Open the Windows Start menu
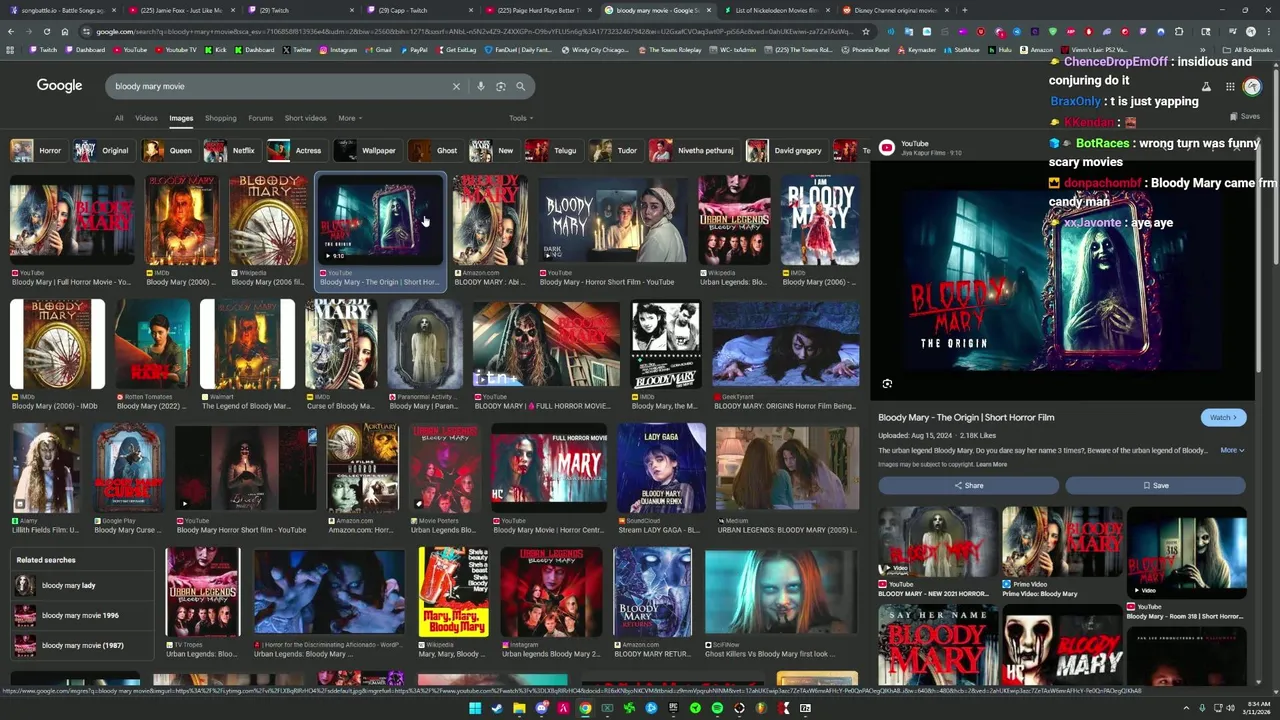The width and height of the screenshot is (1280, 720). pyautogui.click(x=475, y=708)
